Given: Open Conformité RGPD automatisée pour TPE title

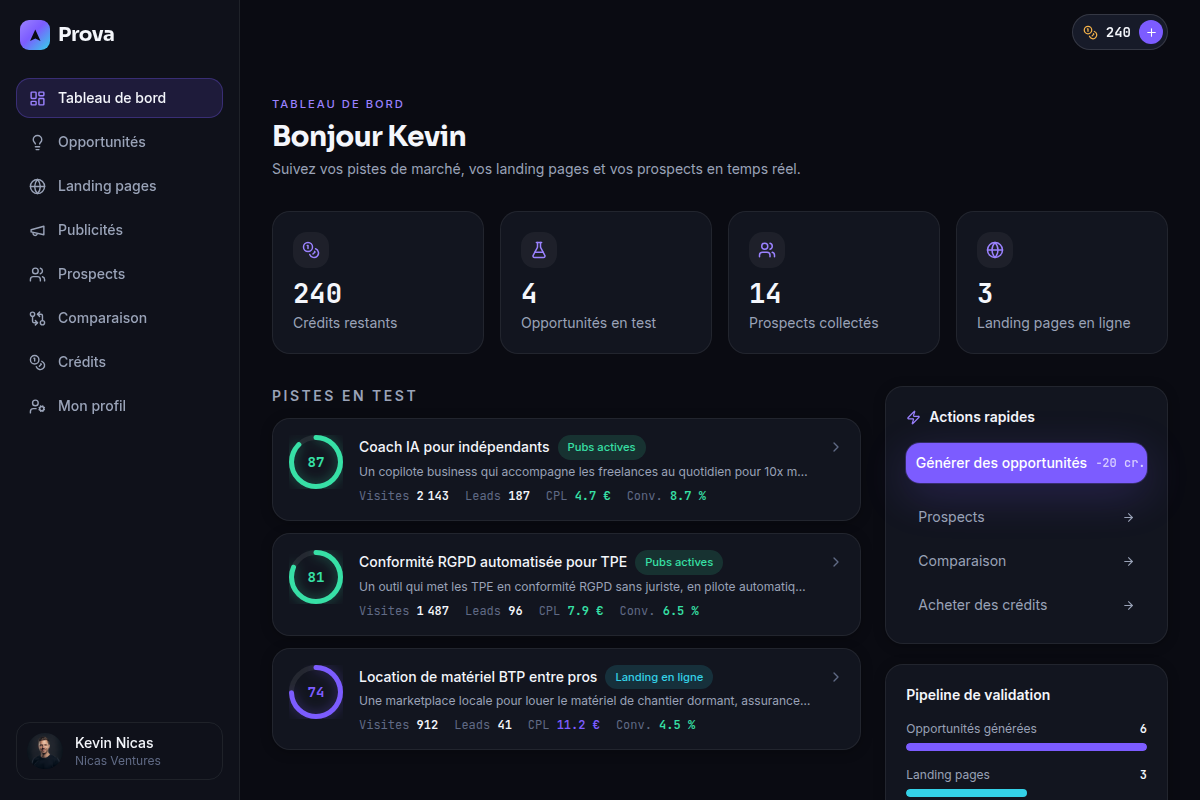Looking at the screenshot, I should 493,562.
